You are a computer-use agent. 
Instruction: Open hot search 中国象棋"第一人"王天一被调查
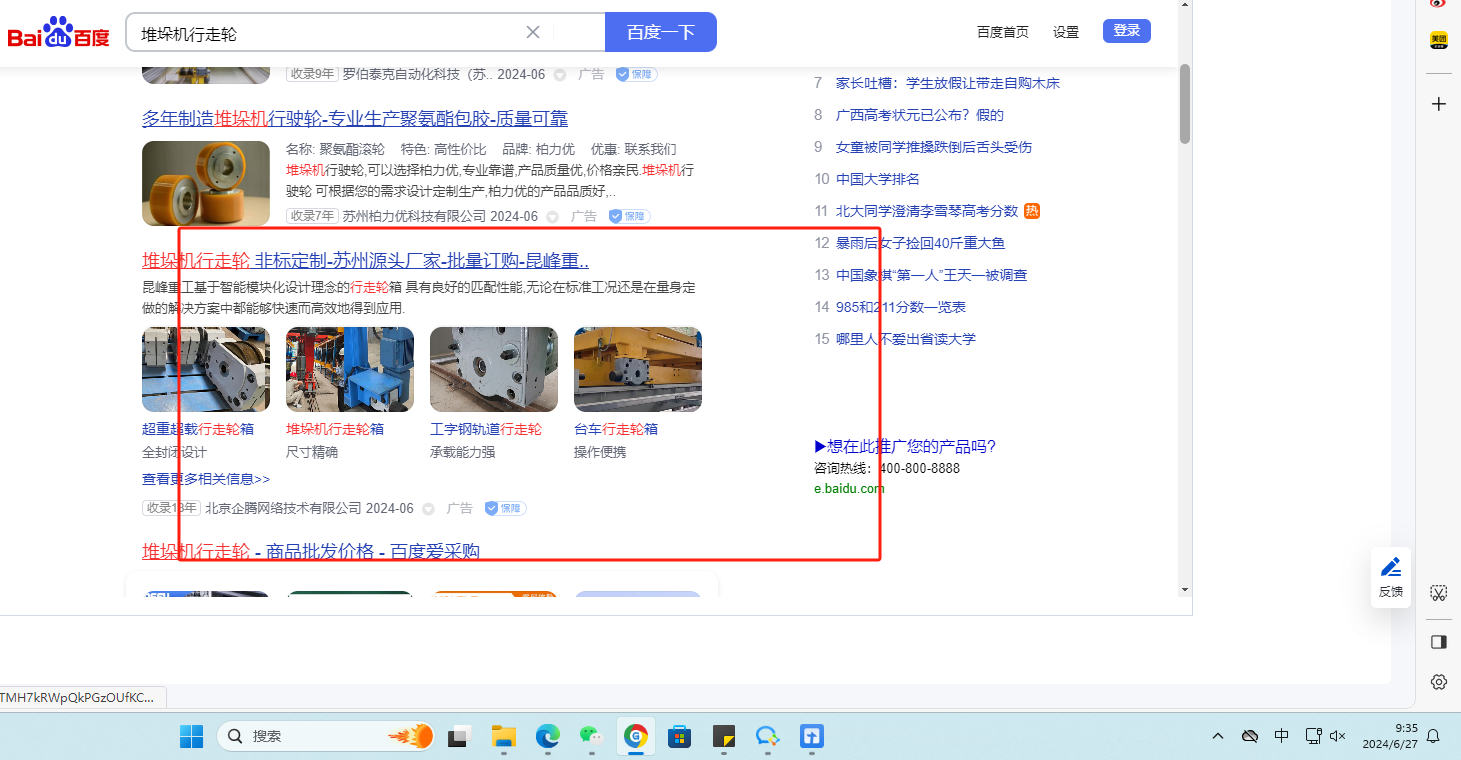[932, 275]
